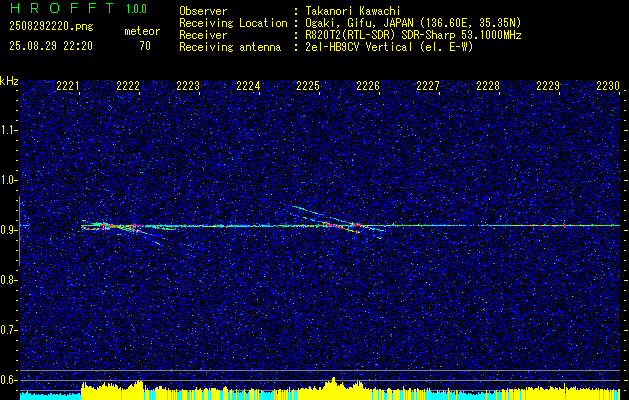
Task: Click time marker 2227
Action: tap(428, 85)
